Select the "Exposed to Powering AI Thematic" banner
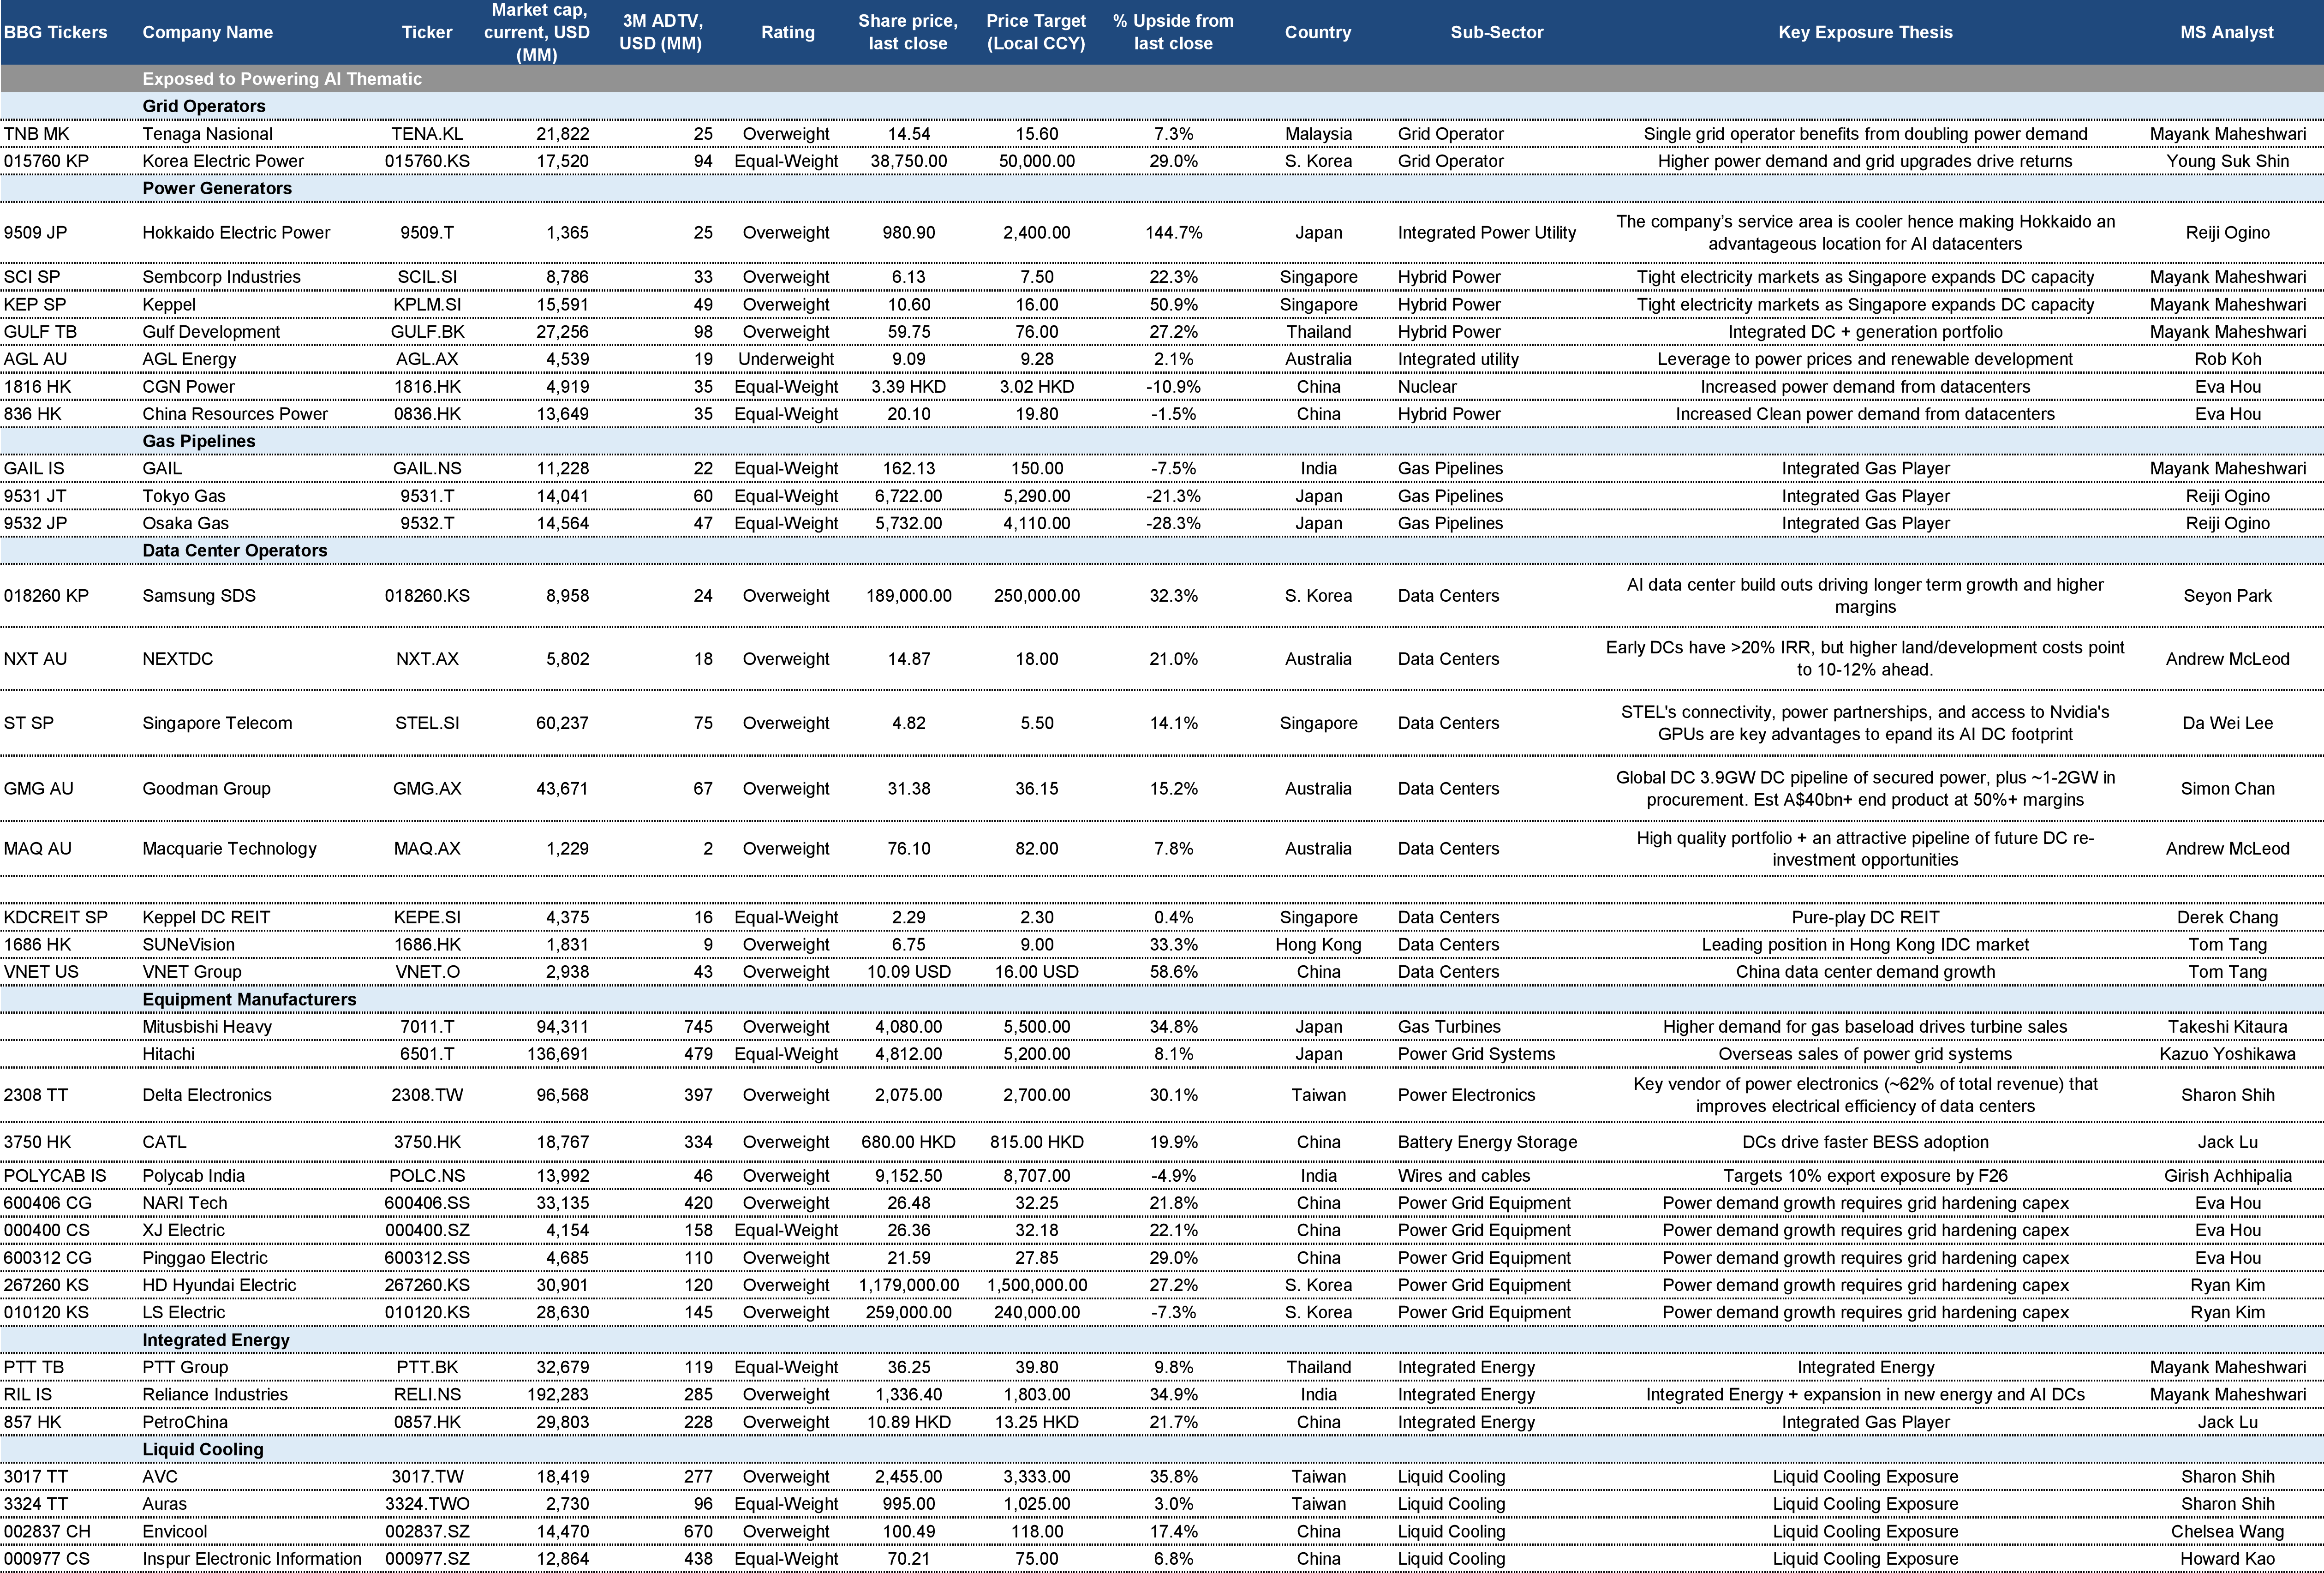The width and height of the screenshot is (2324, 1573). point(282,79)
